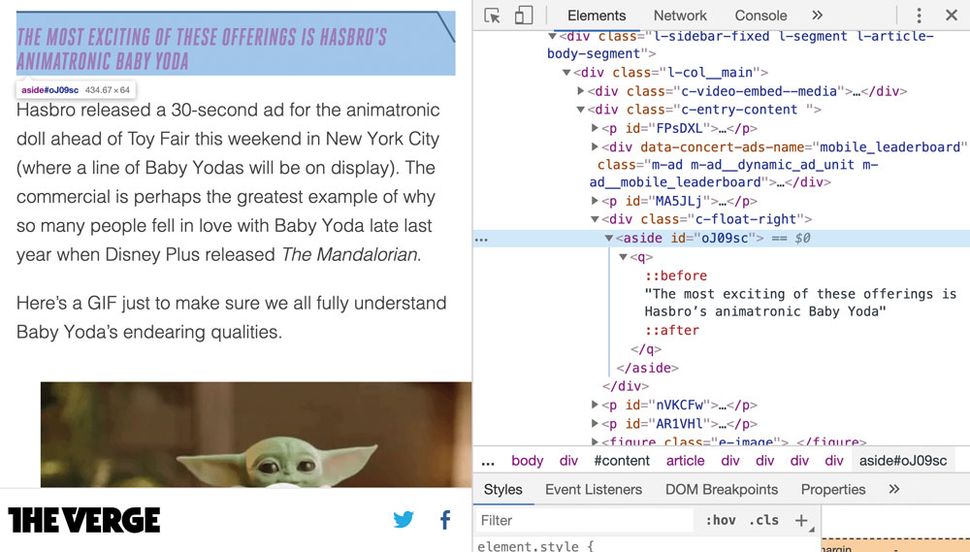This screenshot has width=970, height=552.
Task: Switch to the Network tab
Action: (680, 15)
